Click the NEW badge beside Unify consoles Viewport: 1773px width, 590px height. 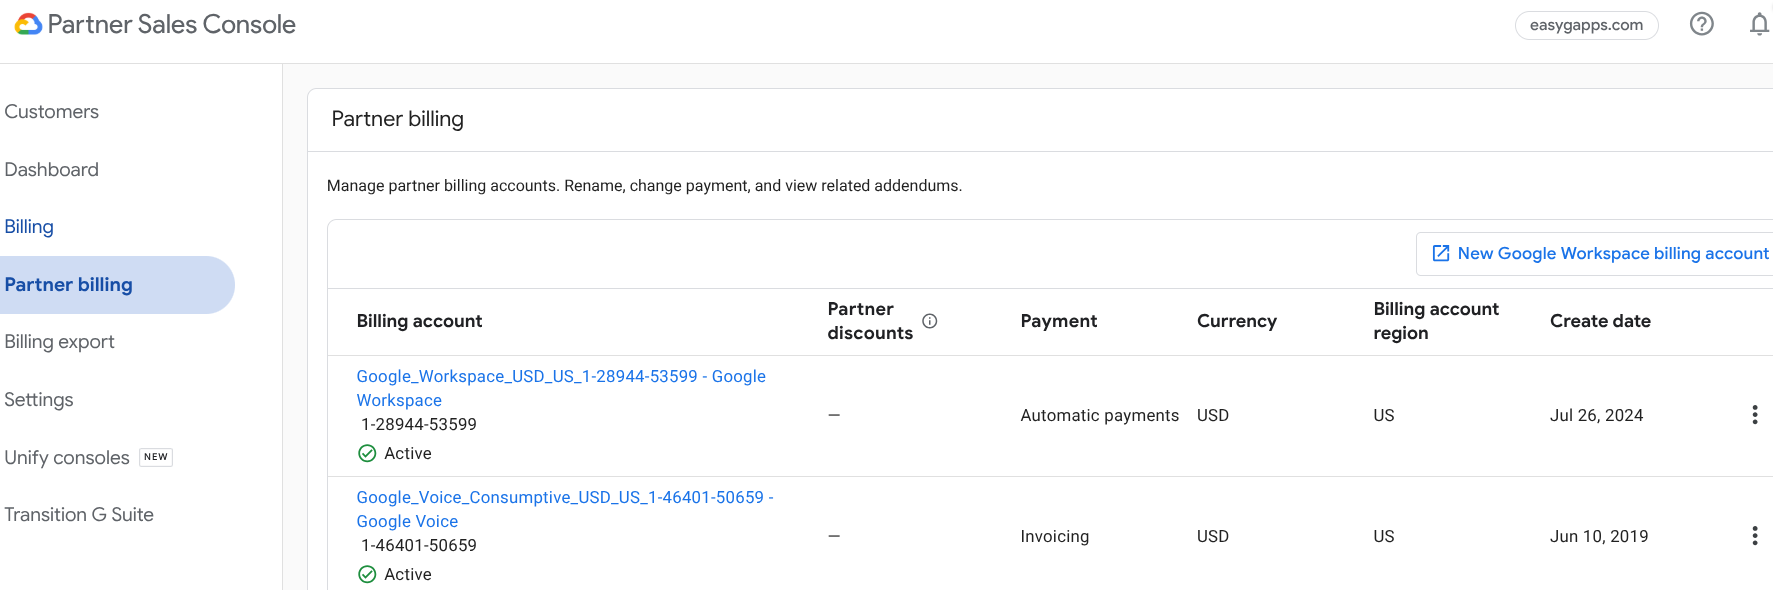156,457
